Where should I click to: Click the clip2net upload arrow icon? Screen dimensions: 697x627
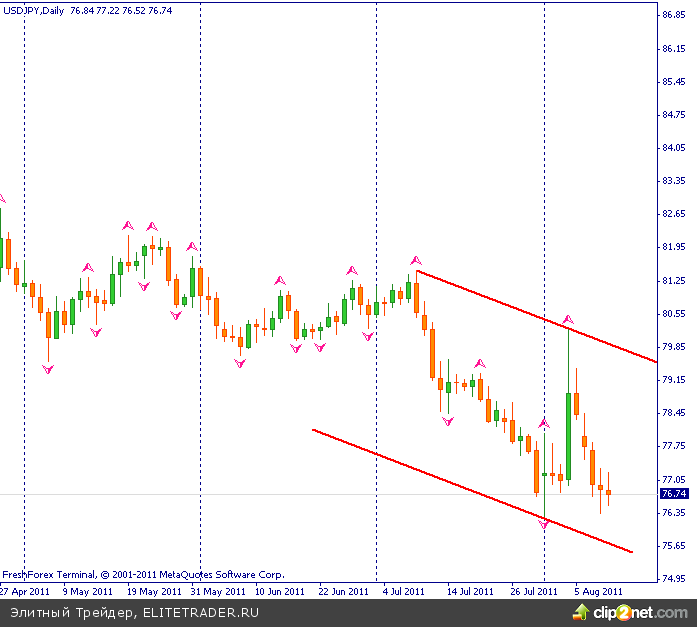(x=580, y=611)
